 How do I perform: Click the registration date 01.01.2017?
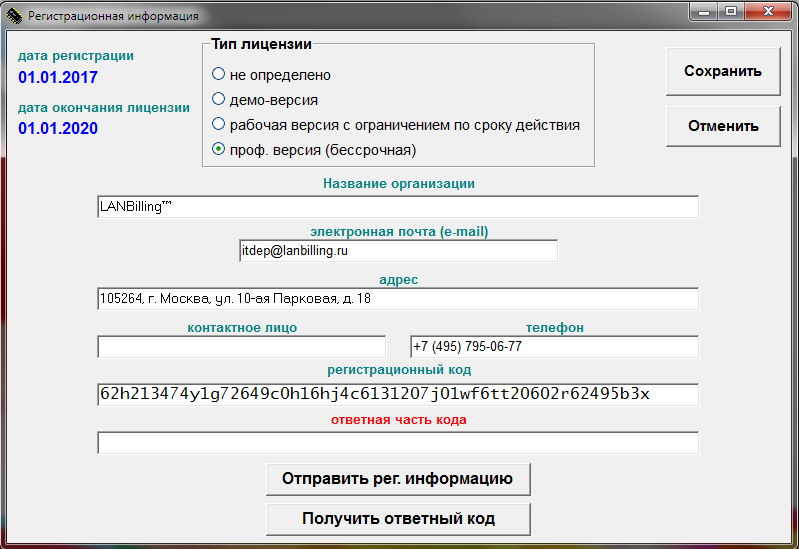pyautogui.click(x=58, y=77)
